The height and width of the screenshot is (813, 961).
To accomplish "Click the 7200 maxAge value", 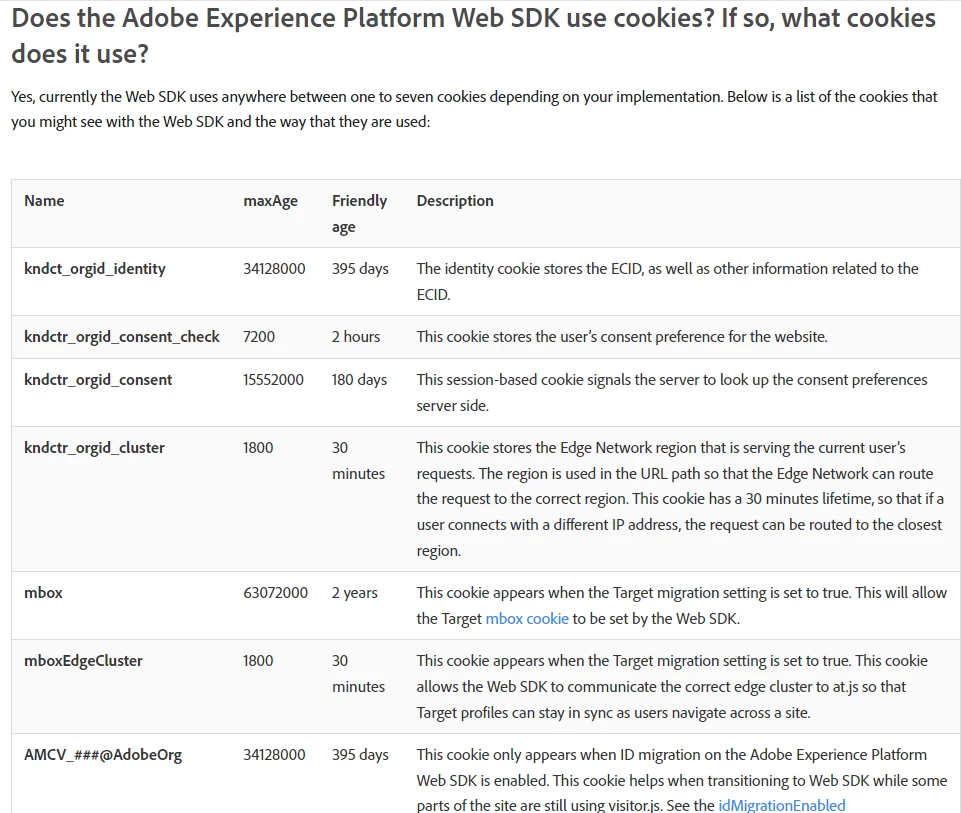I will point(259,337).
